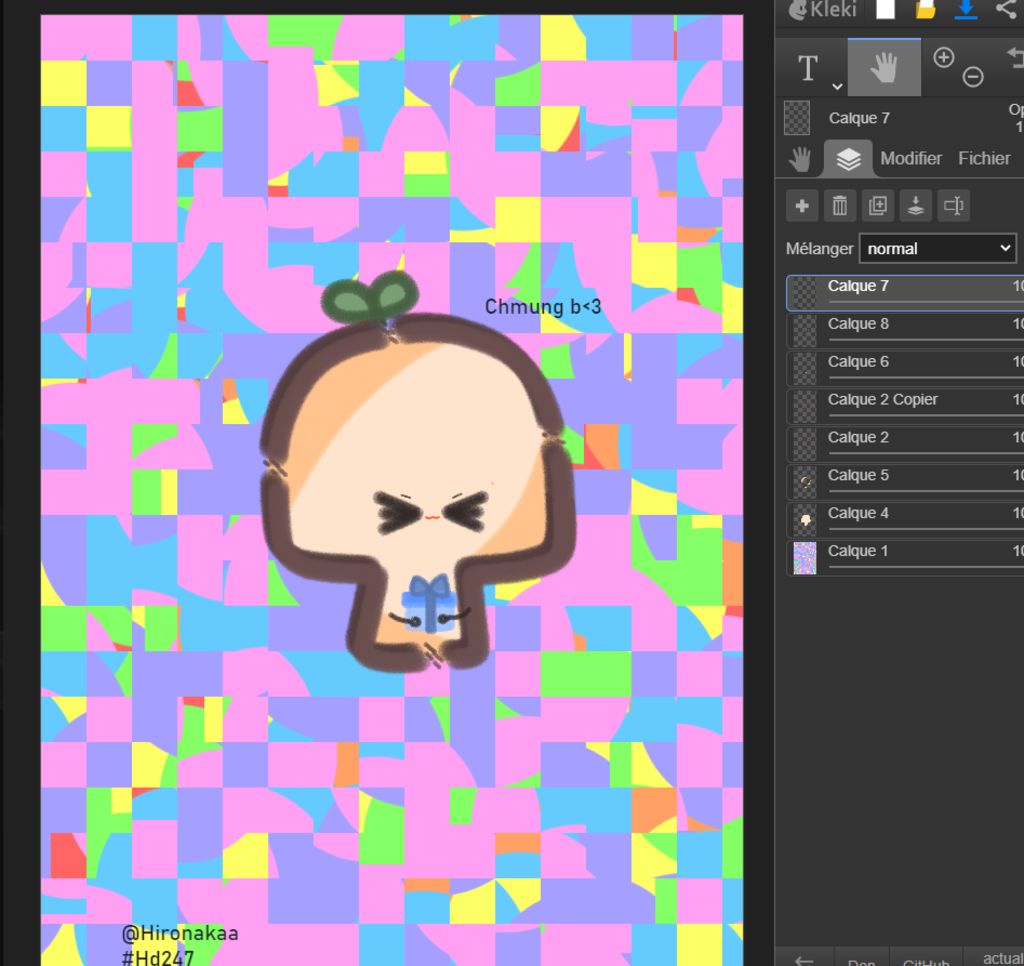Screen dimensions: 1024x966
Task: Open the Fichier tab
Action: (984, 158)
